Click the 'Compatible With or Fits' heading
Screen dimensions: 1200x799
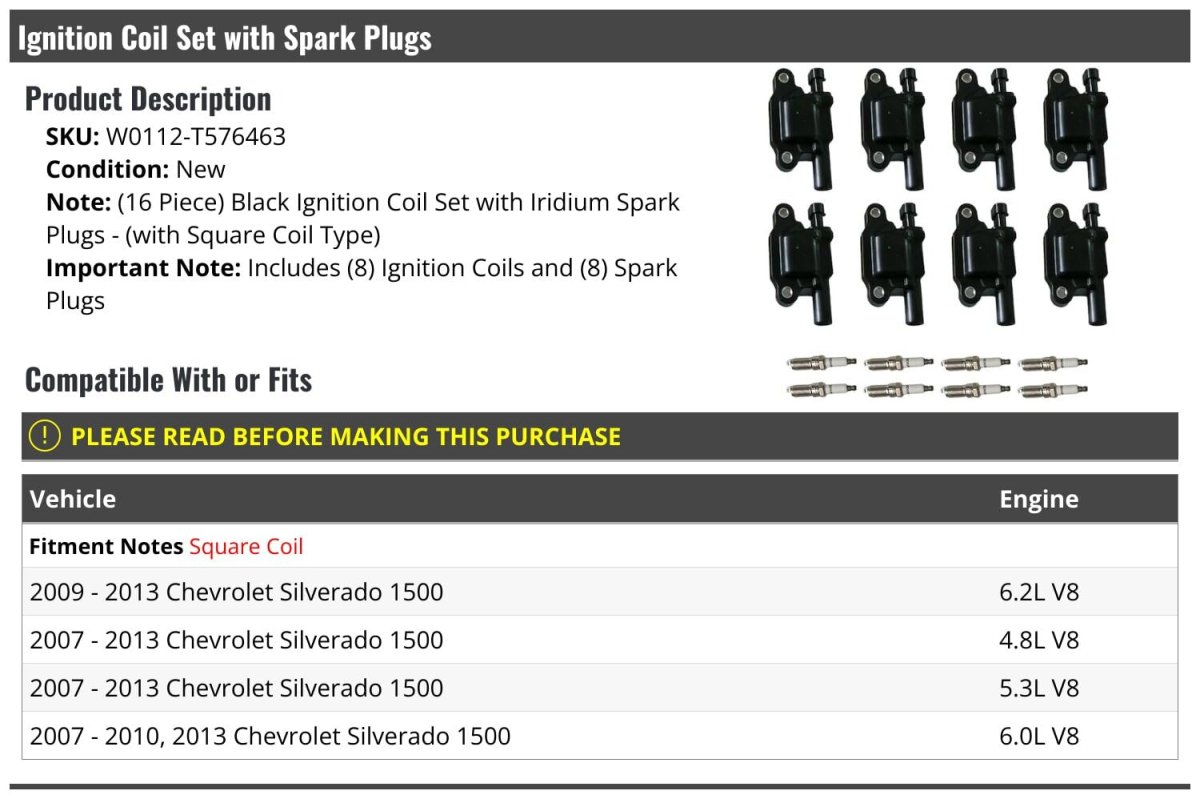(x=168, y=380)
